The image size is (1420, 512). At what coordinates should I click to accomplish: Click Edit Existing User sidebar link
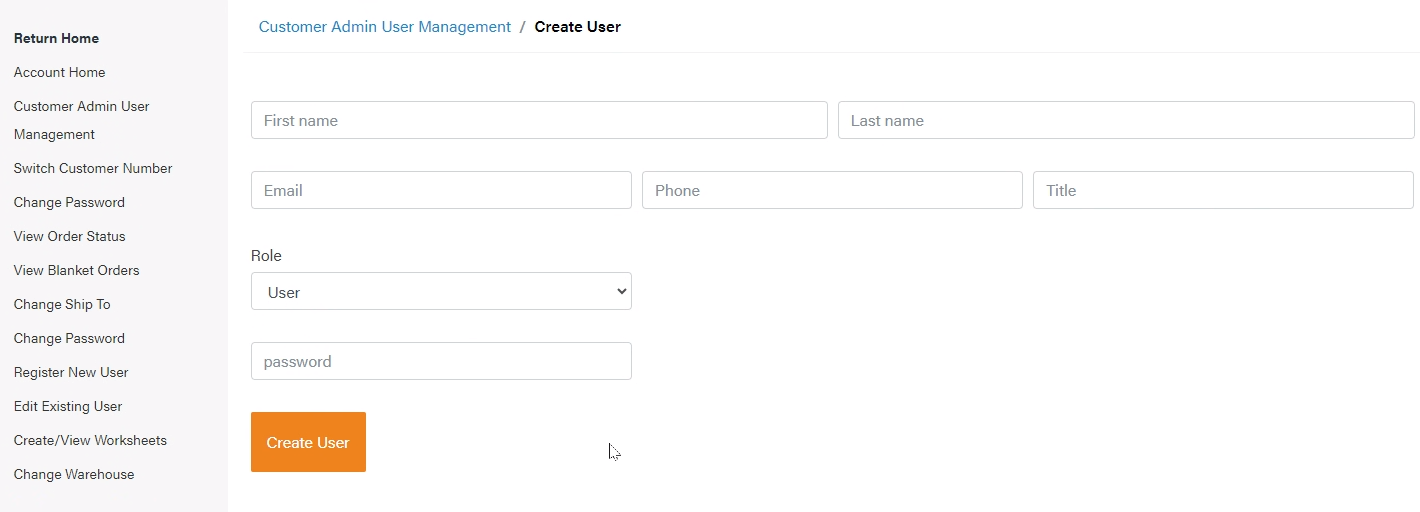coord(68,406)
